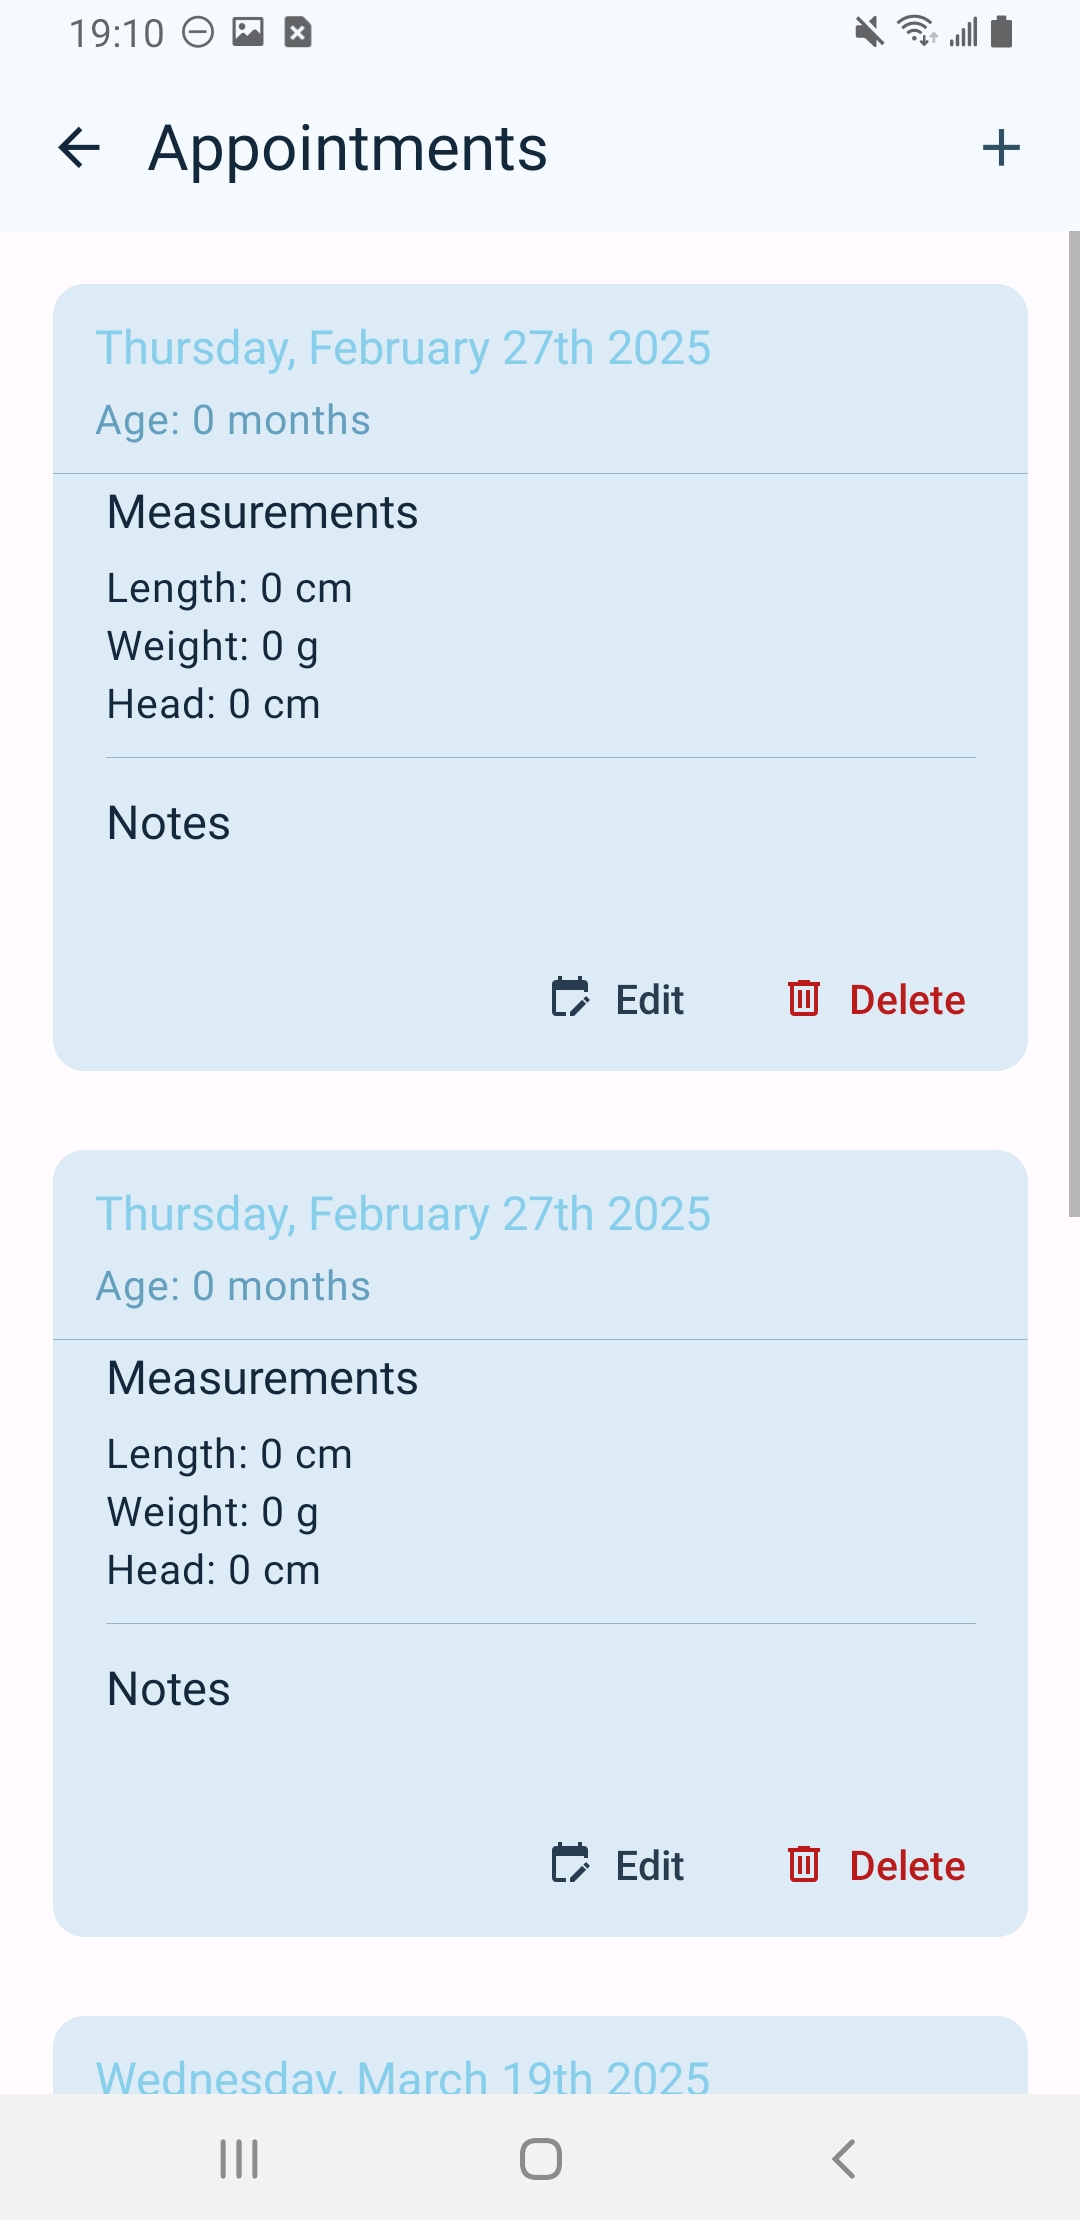Image resolution: width=1080 pixels, height=2220 pixels.
Task: Open Android recent apps button
Action: tap(239, 2158)
